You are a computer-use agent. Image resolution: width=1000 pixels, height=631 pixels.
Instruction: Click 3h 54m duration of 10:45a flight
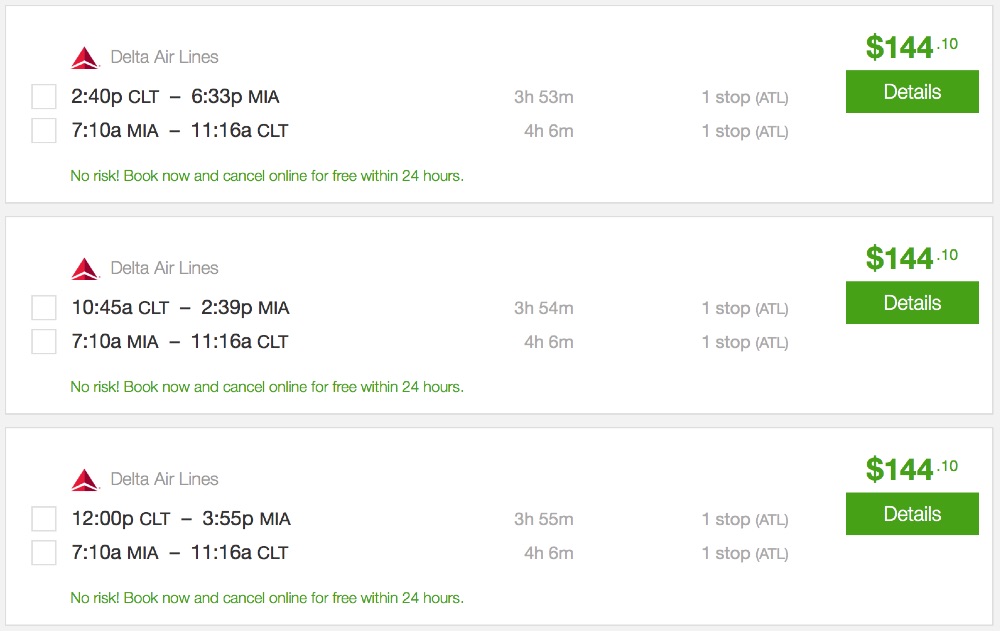tap(543, 308)
